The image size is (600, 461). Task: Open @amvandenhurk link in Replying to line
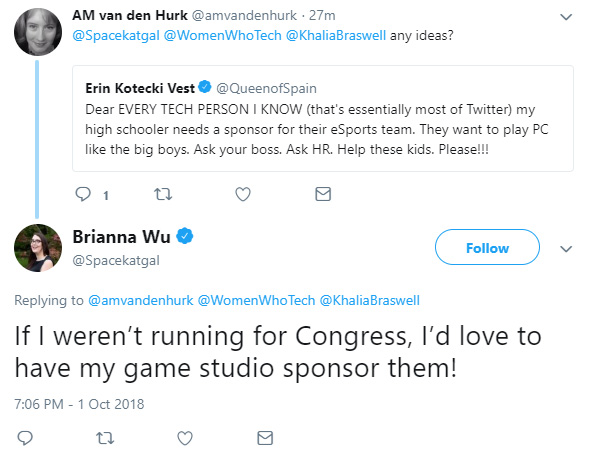pyautogui.click(x=141, y=300)
